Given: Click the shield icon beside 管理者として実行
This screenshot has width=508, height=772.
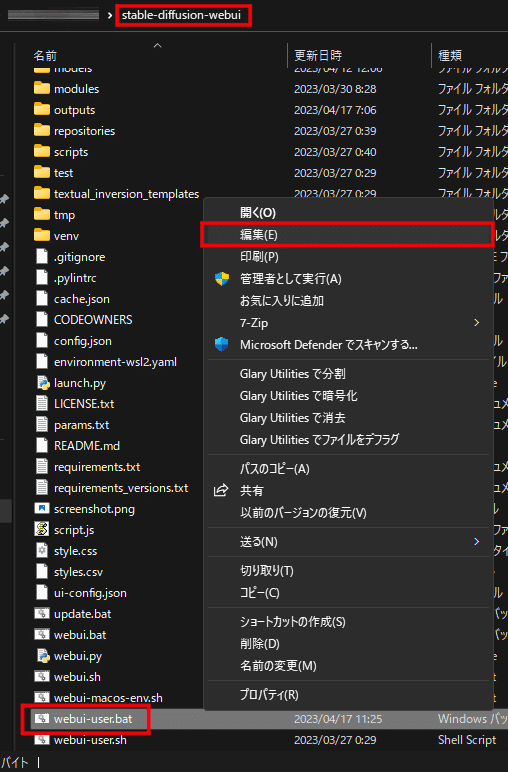Looking at the screenshot, I should 222,279.
